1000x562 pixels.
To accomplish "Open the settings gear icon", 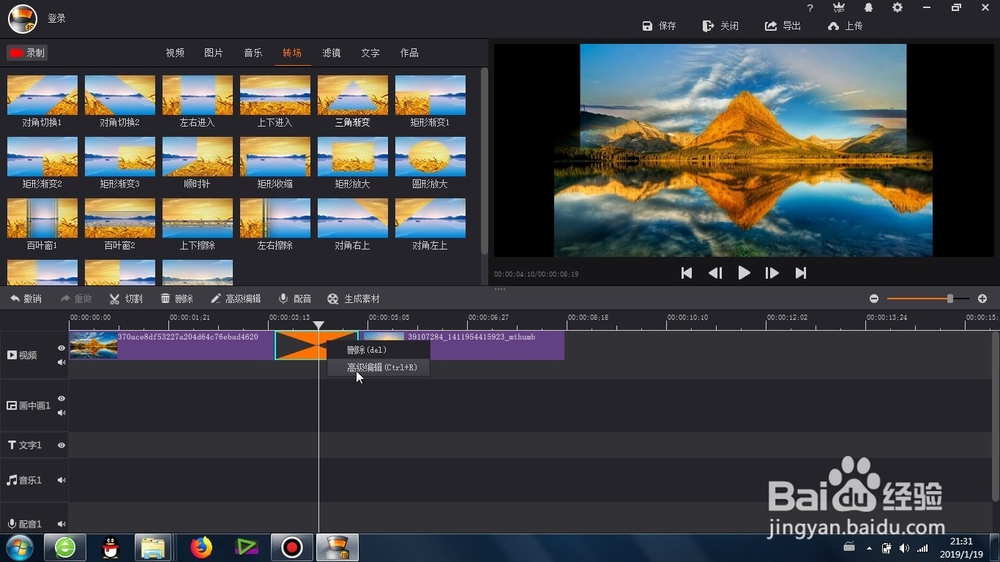I will click(897, 8).
